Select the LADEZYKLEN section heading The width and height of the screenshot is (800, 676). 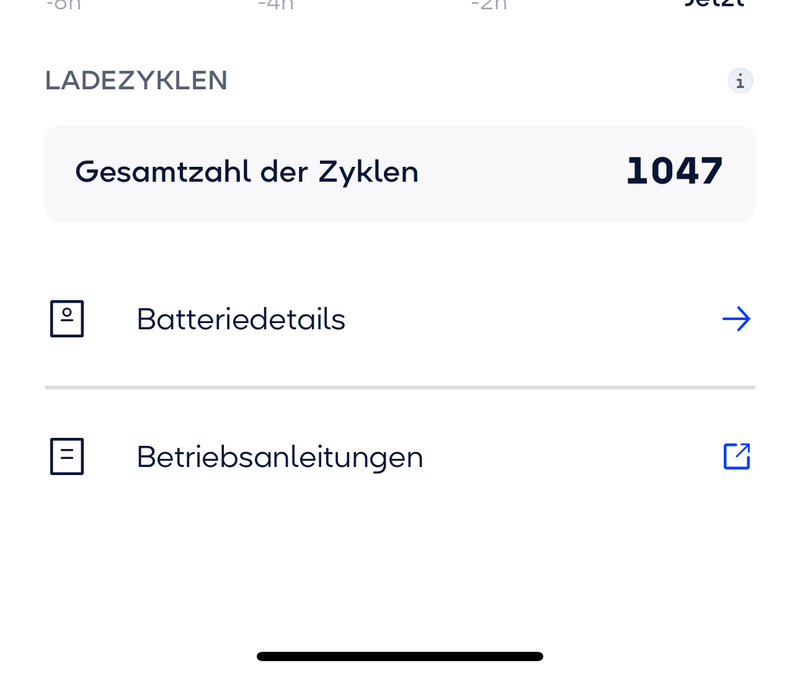pos(136,81)
